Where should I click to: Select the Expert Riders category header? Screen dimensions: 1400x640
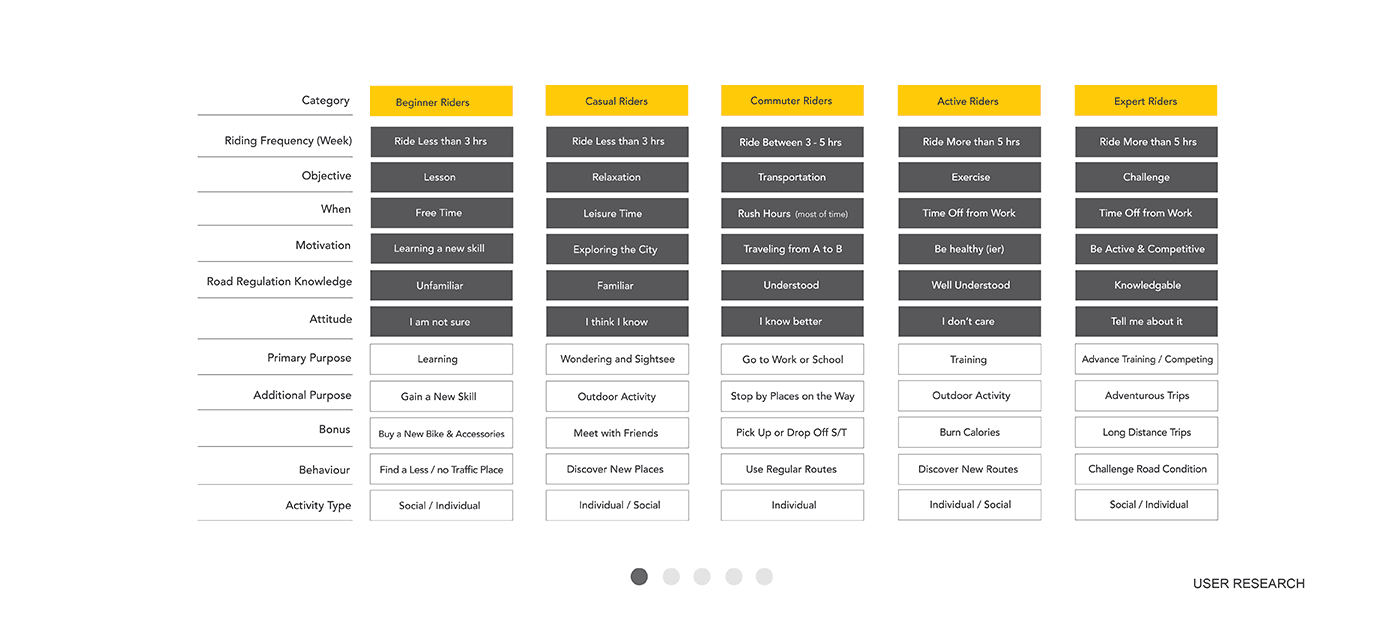coord(1146,100)
